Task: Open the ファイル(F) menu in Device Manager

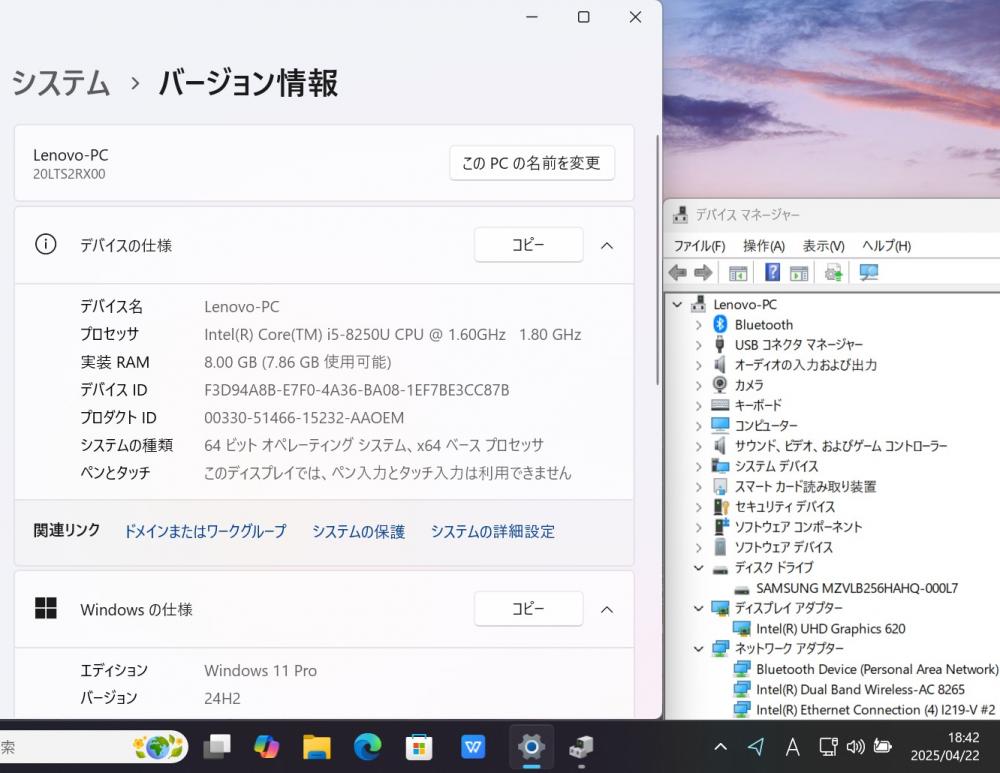Action: pos(700,246)
